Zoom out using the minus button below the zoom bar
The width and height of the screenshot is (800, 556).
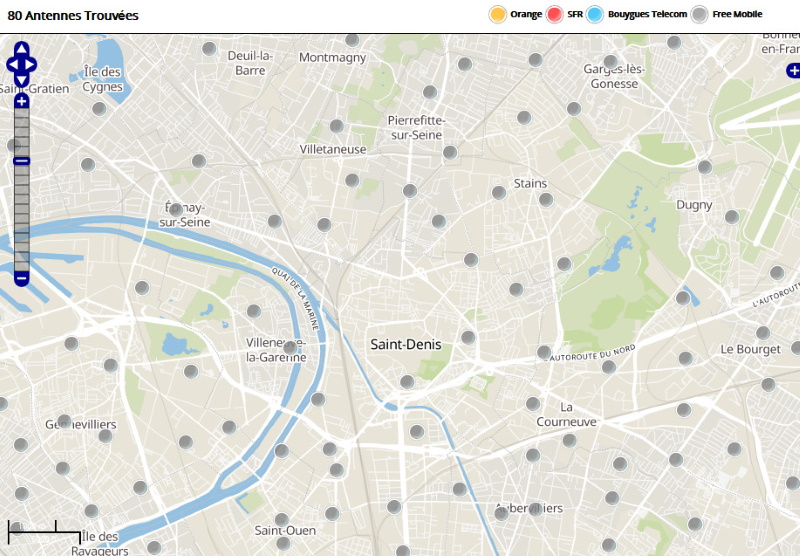[x=21, y=278]
